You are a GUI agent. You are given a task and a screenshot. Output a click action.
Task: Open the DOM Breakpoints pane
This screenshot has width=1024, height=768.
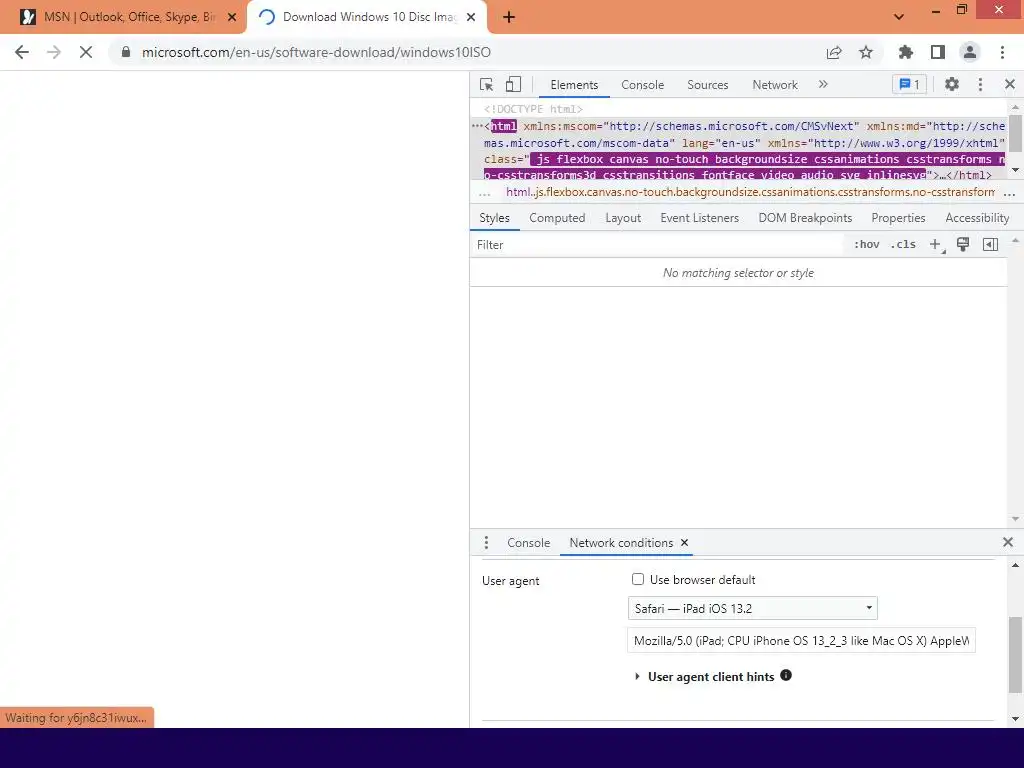[805, 218]
